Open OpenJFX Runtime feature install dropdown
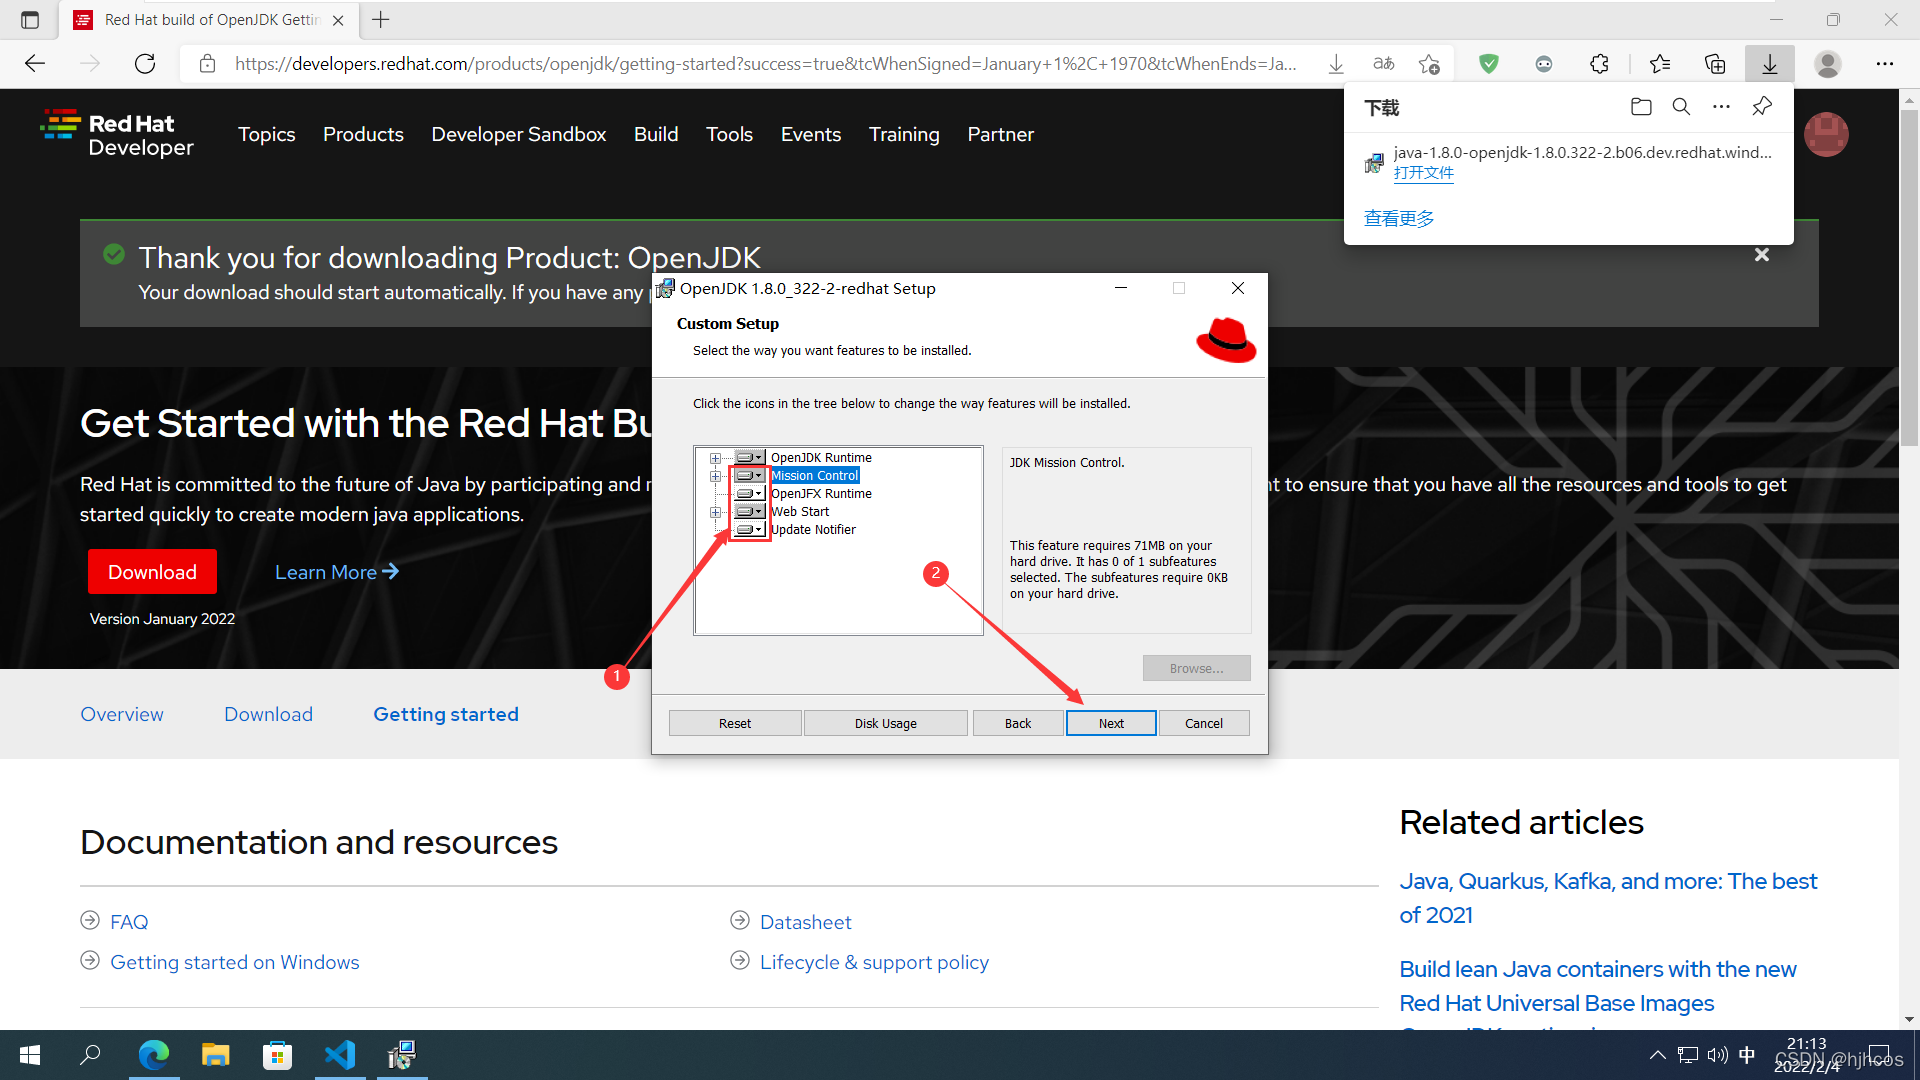The width and height of the screenshot is (1920, 1080). 750,494
